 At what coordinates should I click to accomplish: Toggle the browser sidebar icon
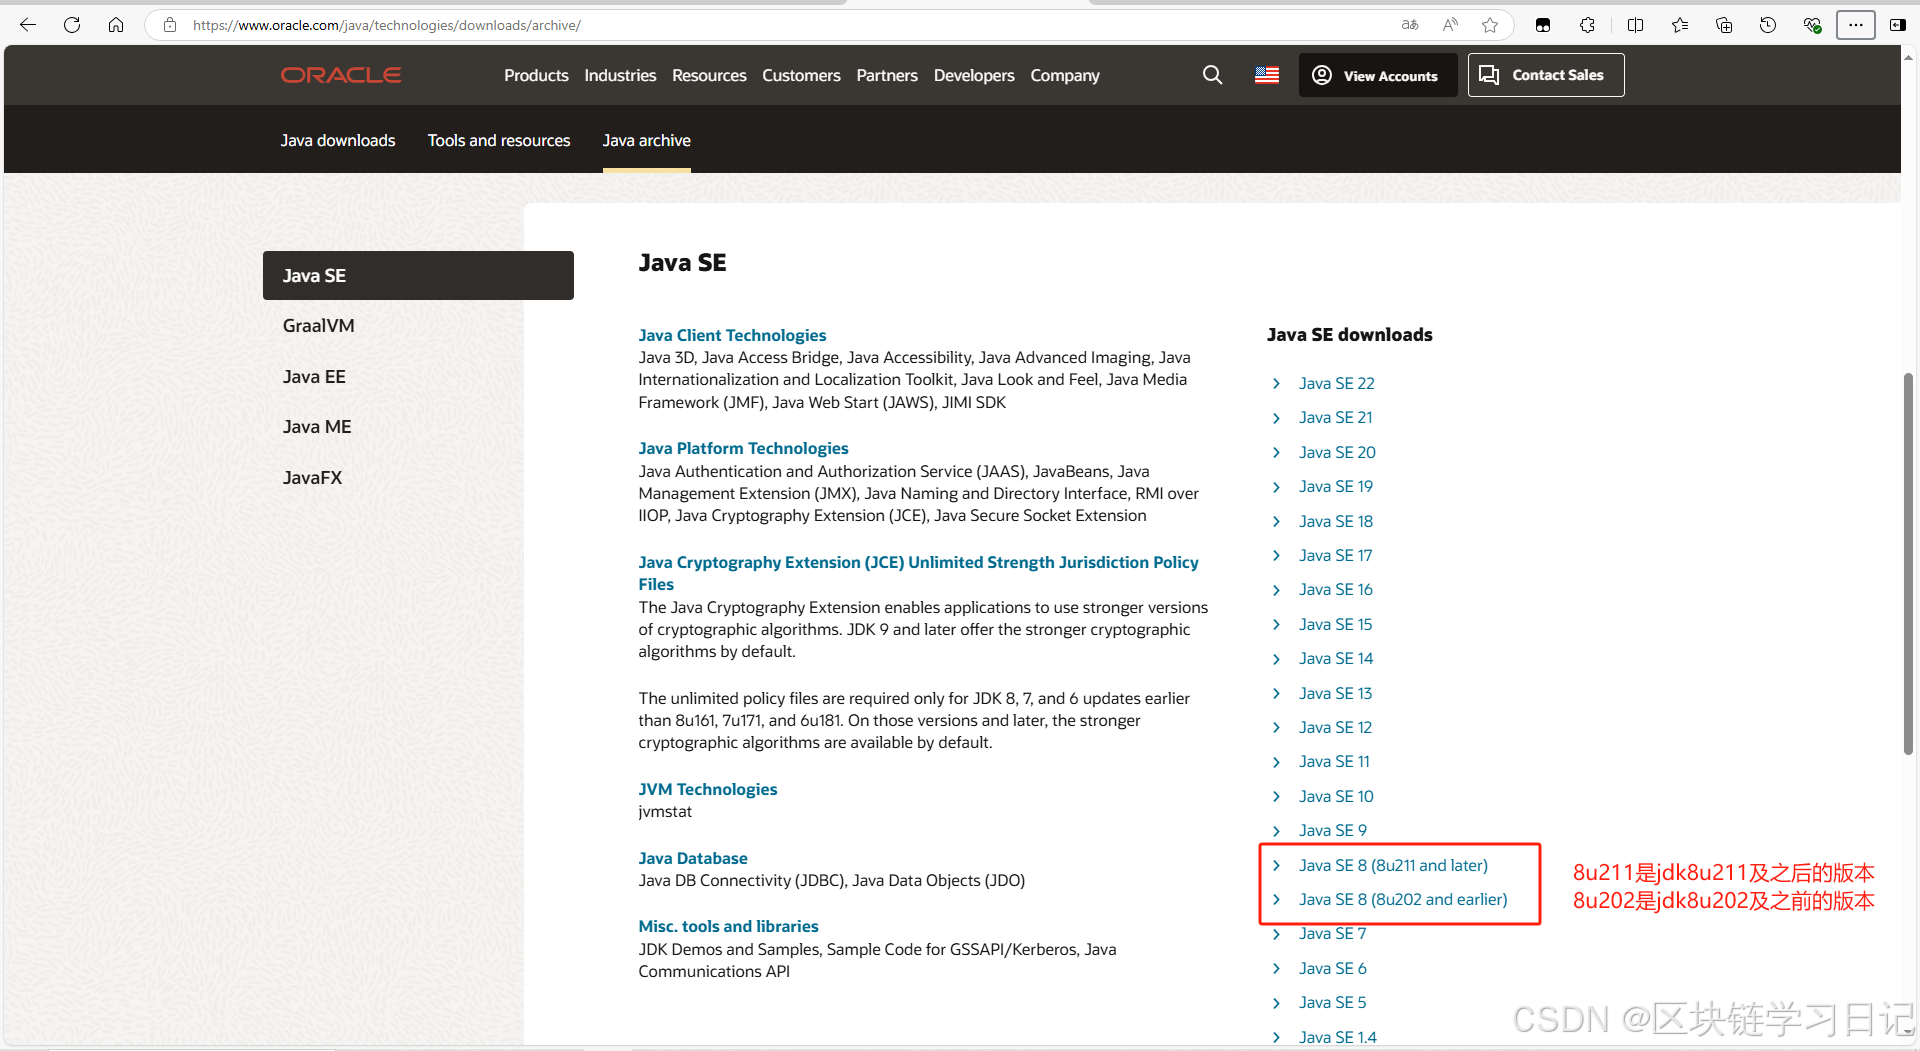(x=1897, y=25)
